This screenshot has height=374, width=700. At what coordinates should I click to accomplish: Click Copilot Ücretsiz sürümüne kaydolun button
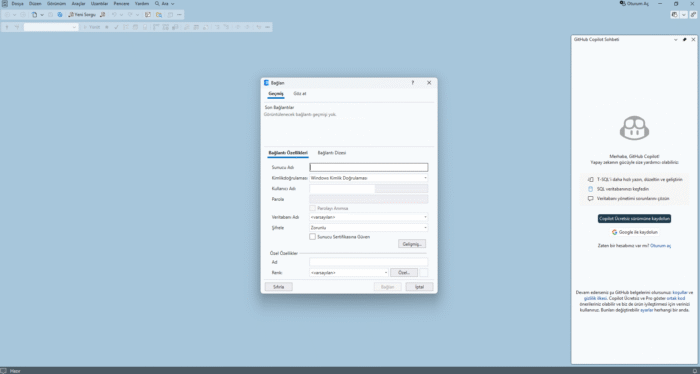click(634, 219)
